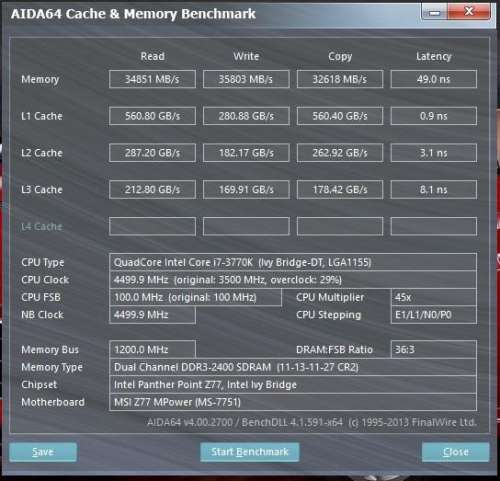500x481 pixels.
Task: Click the Chipset Intel Panther Point field
Action: pyautogui.click(x=293, y=385)
